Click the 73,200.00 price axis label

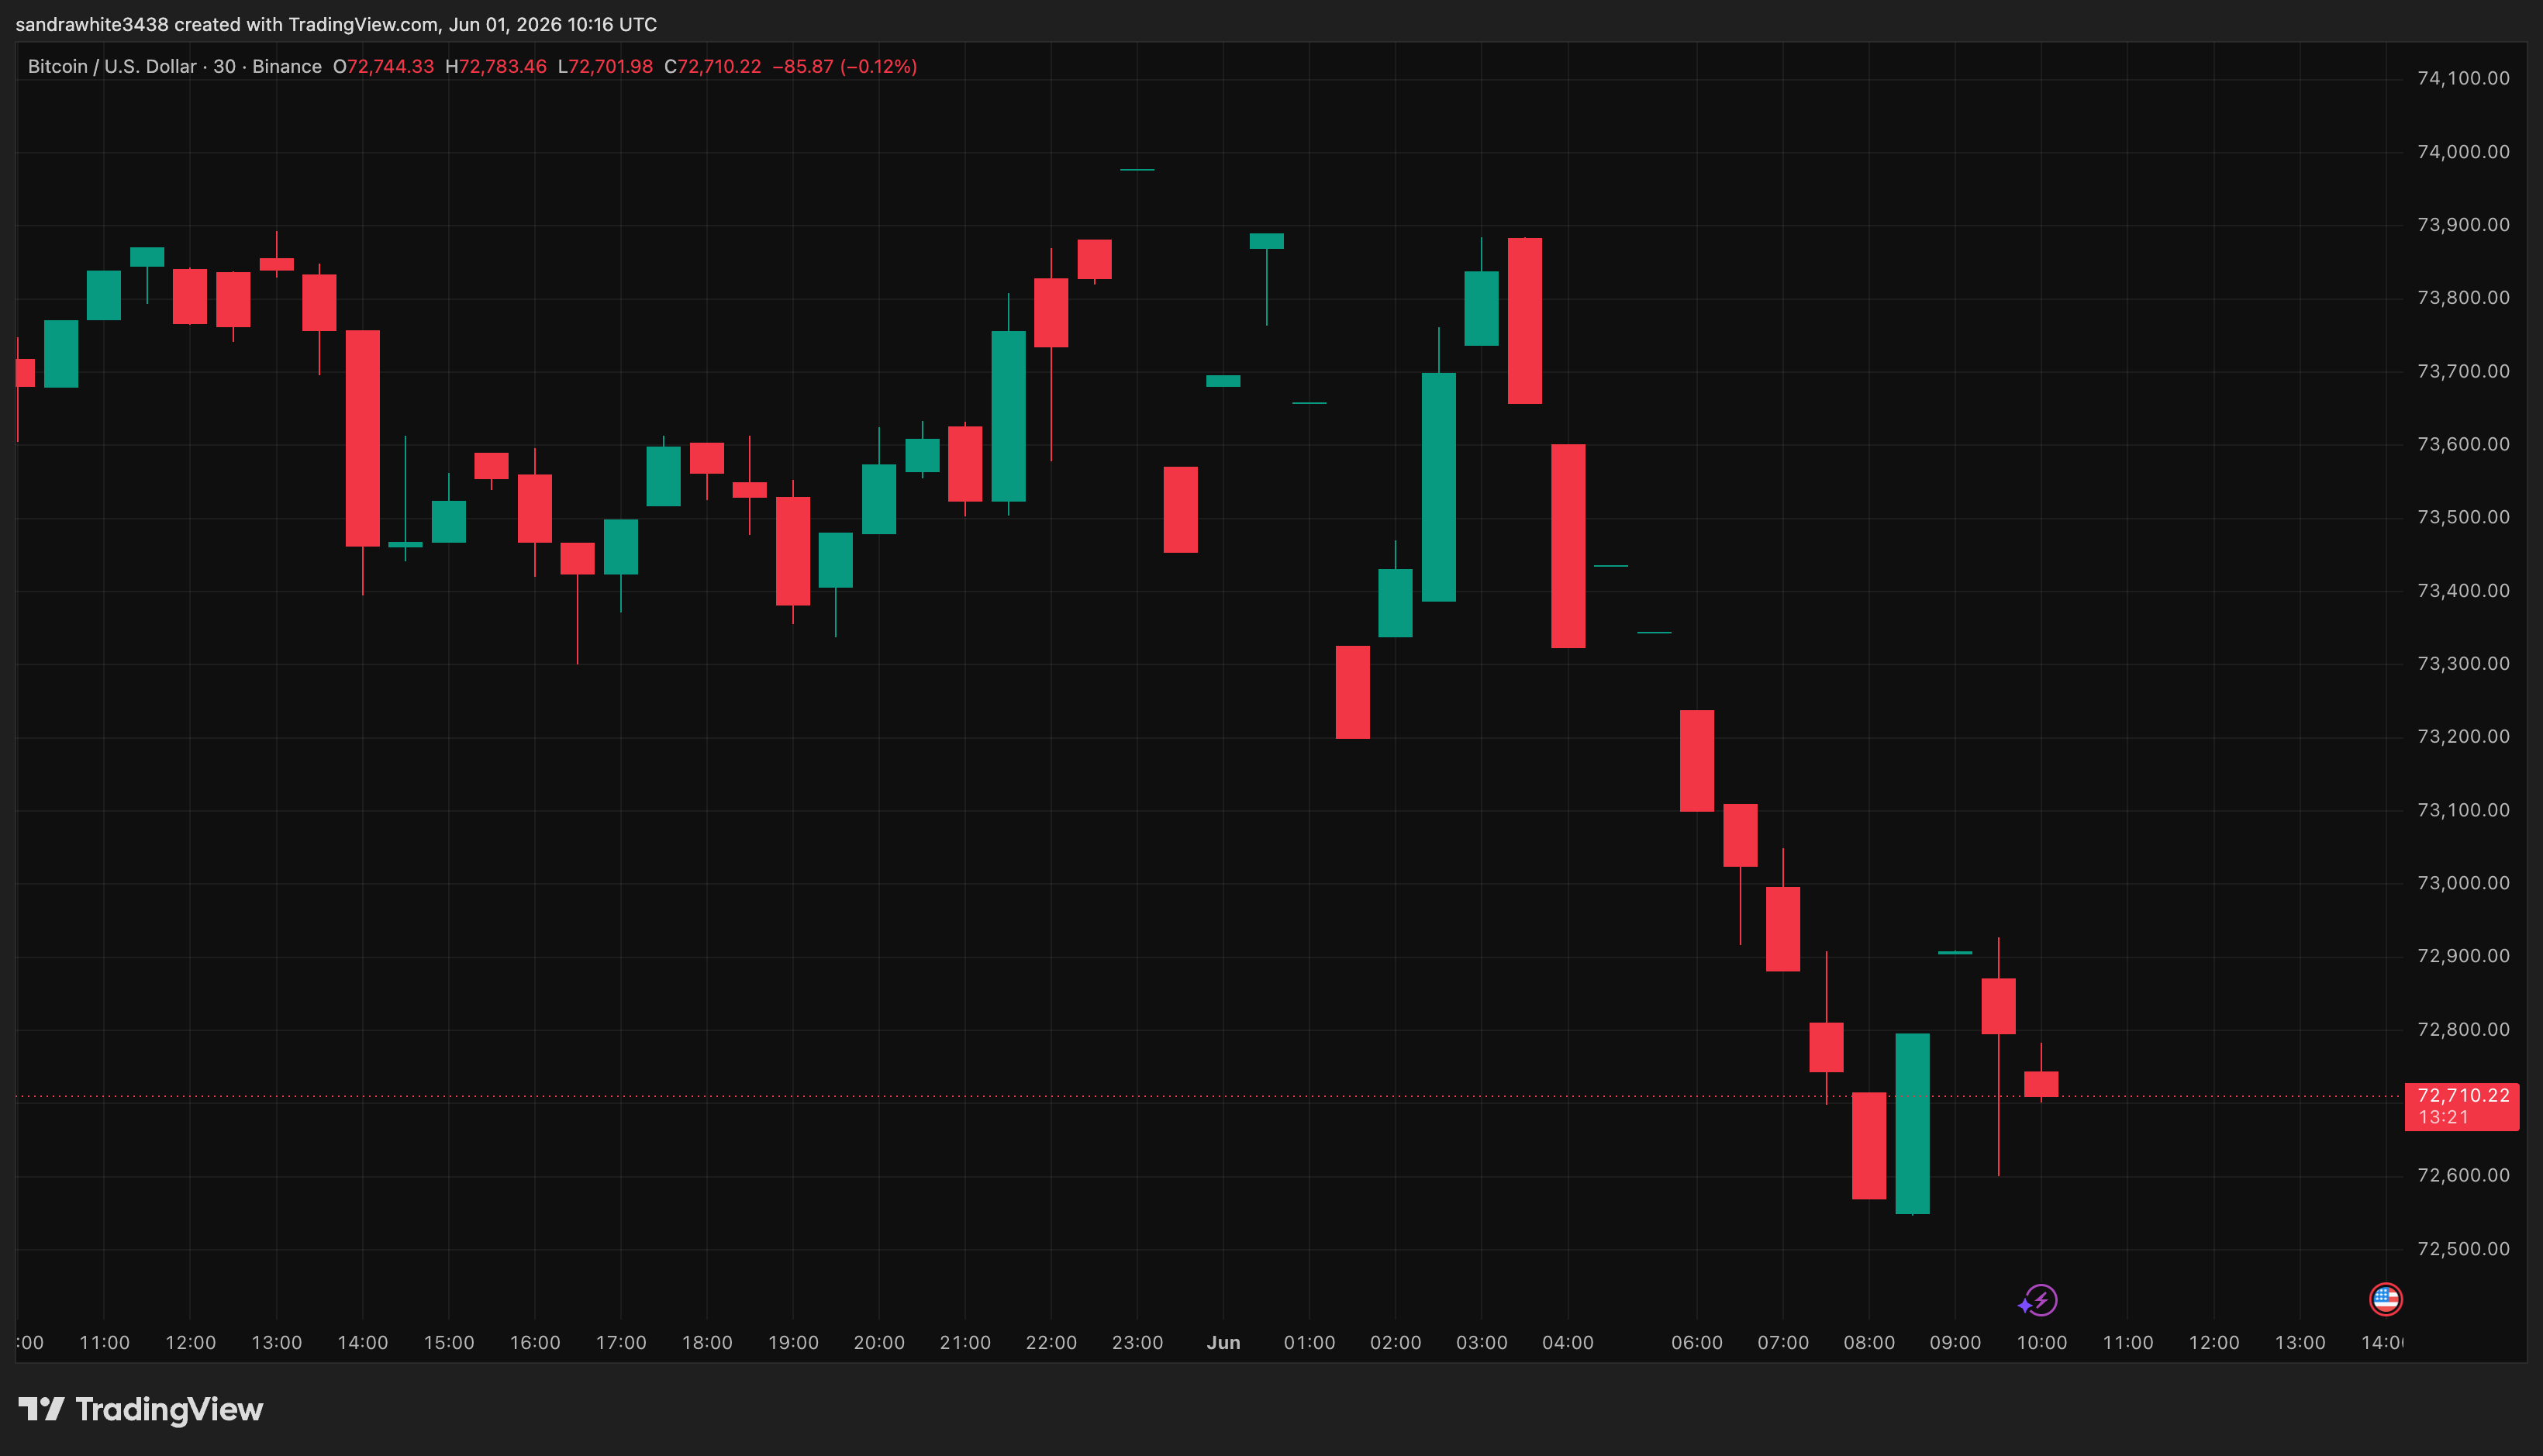(2463, 736)
